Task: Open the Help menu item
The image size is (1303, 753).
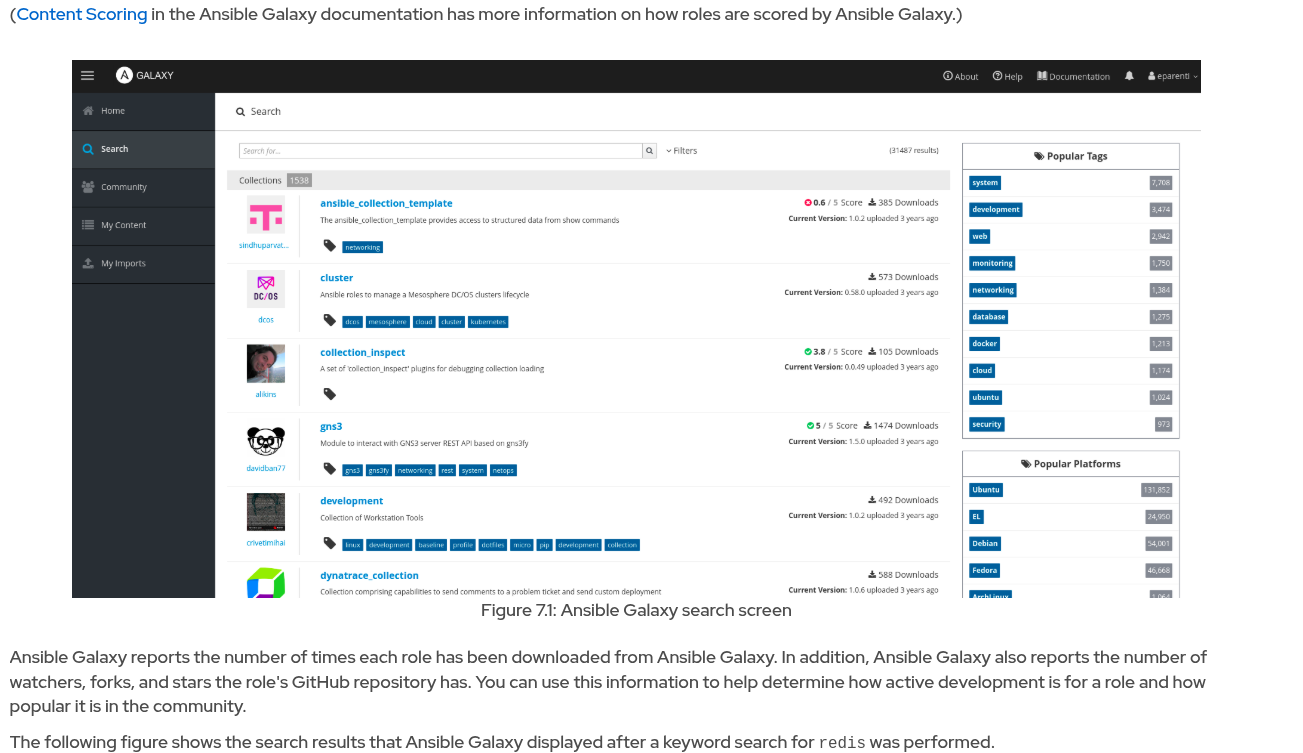Action: point(1008,76)
